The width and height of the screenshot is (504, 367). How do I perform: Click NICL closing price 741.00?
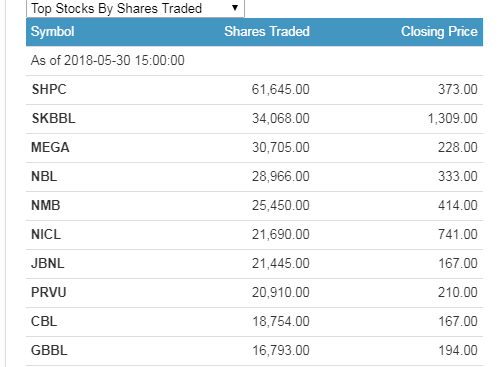click(458, 234)
